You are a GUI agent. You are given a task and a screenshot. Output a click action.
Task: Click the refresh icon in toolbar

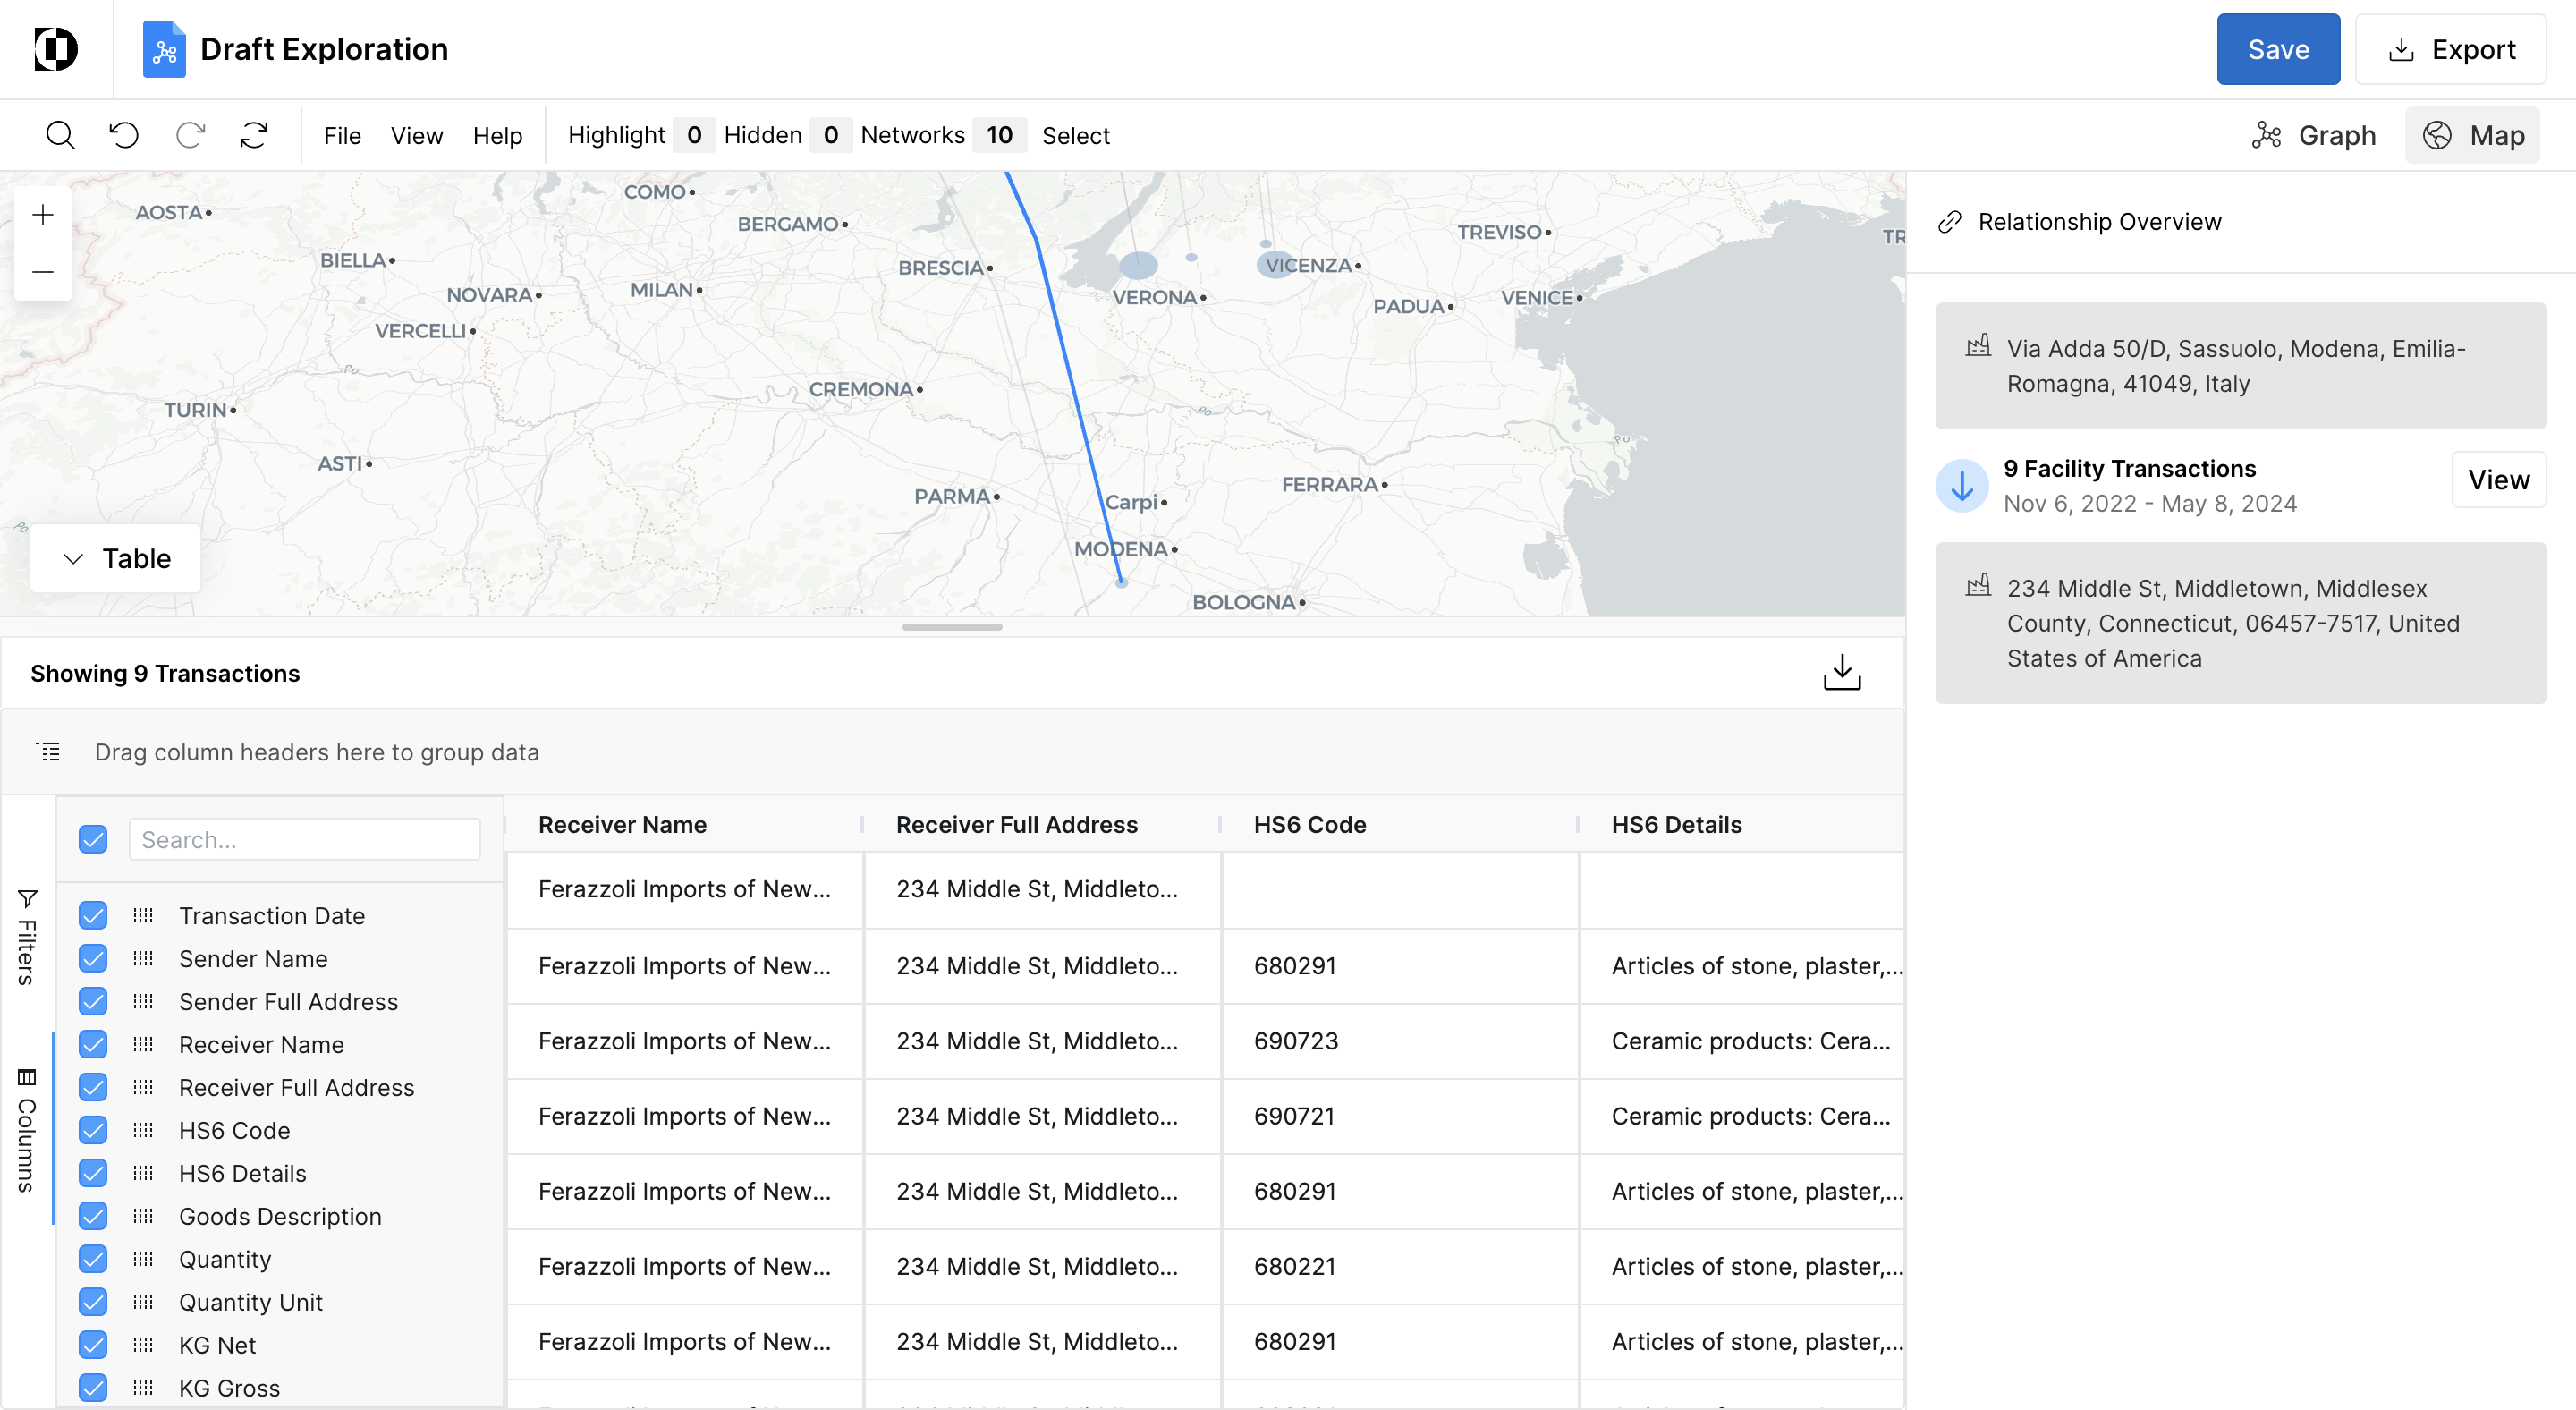254,135
